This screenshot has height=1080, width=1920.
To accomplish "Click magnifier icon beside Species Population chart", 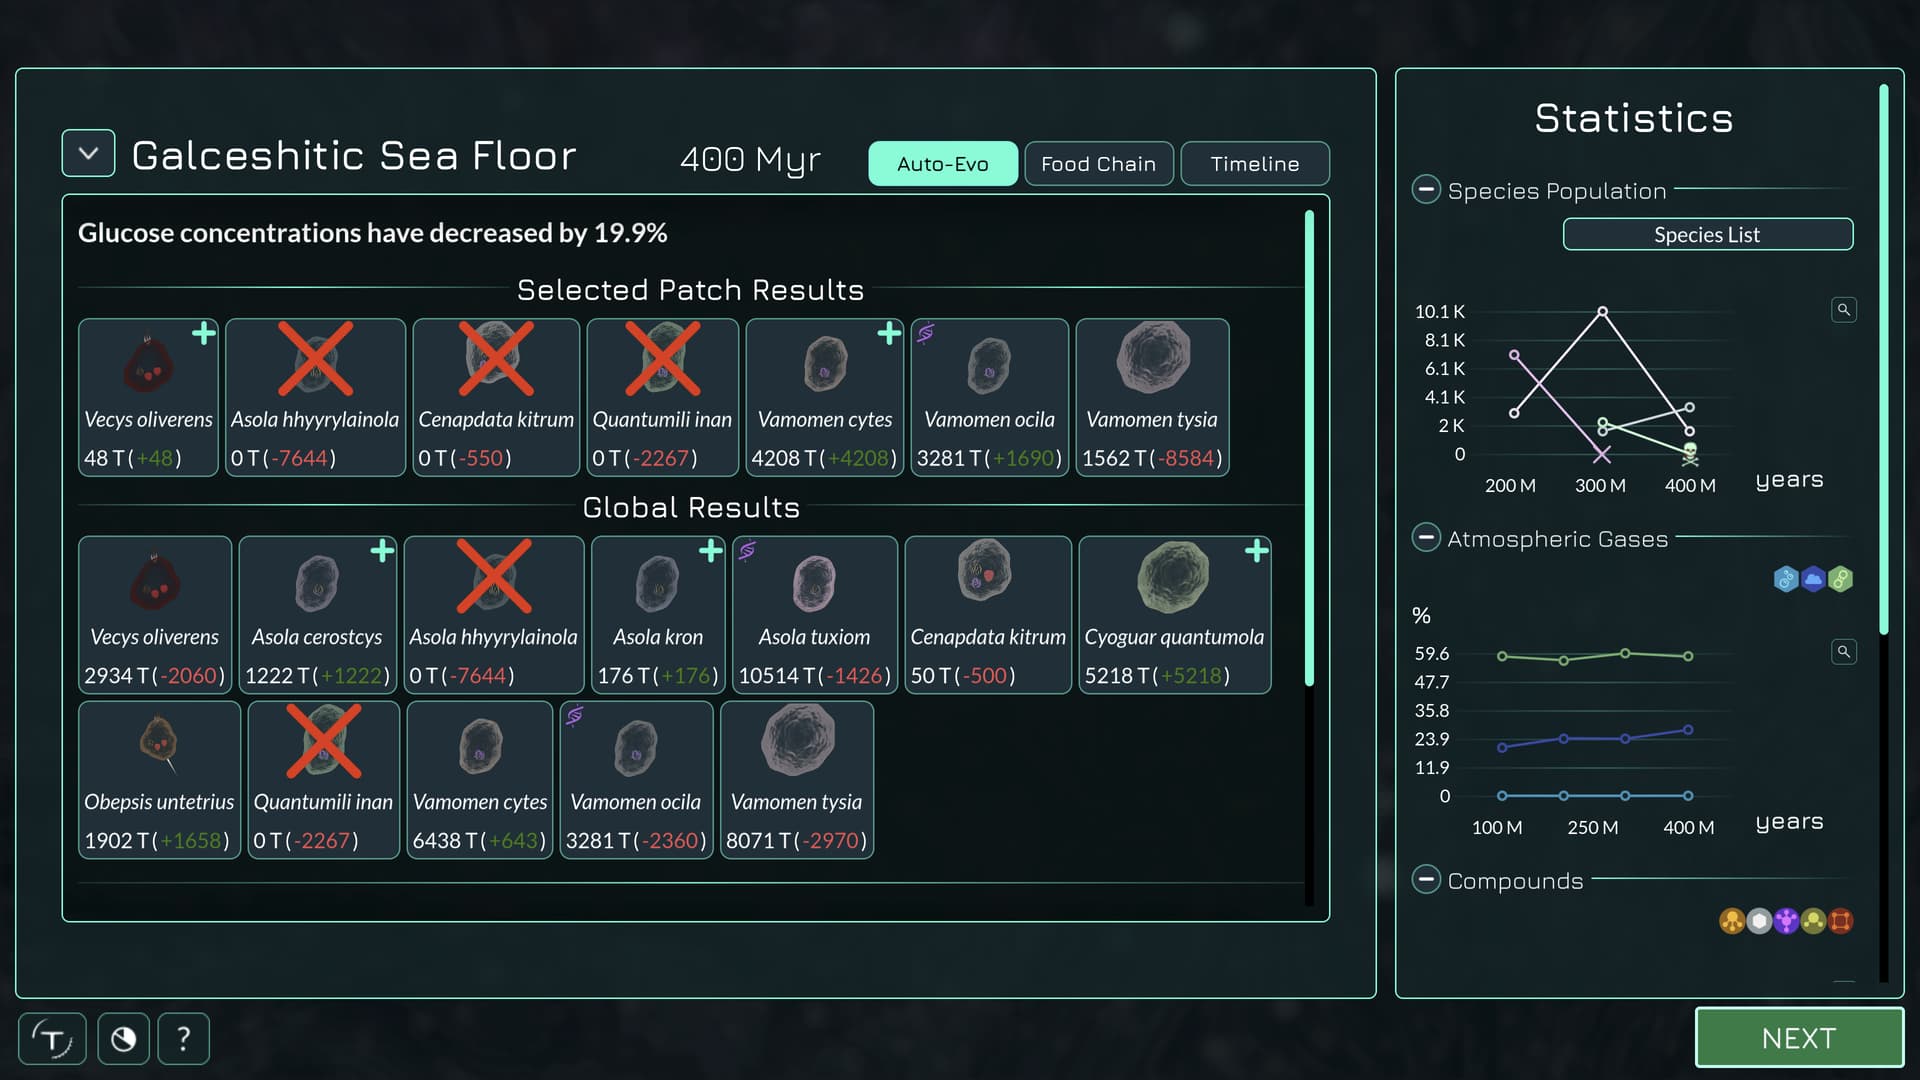I will [x=1843, y=310].
